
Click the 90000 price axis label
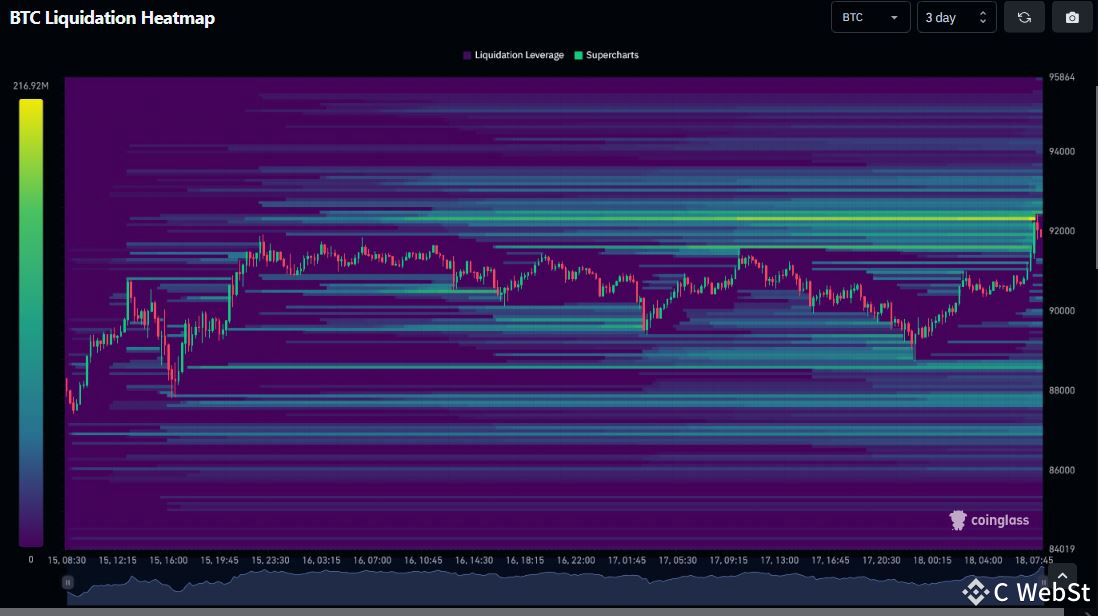1062,312
